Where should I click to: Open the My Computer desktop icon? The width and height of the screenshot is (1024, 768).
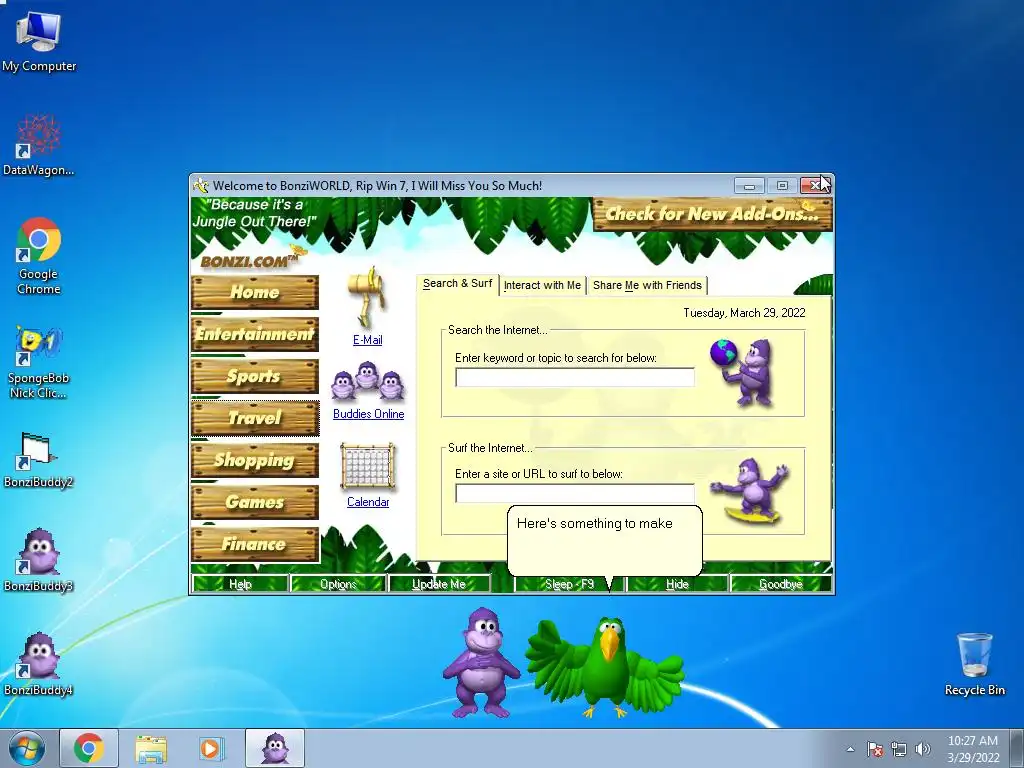click(x=39, y=40)
